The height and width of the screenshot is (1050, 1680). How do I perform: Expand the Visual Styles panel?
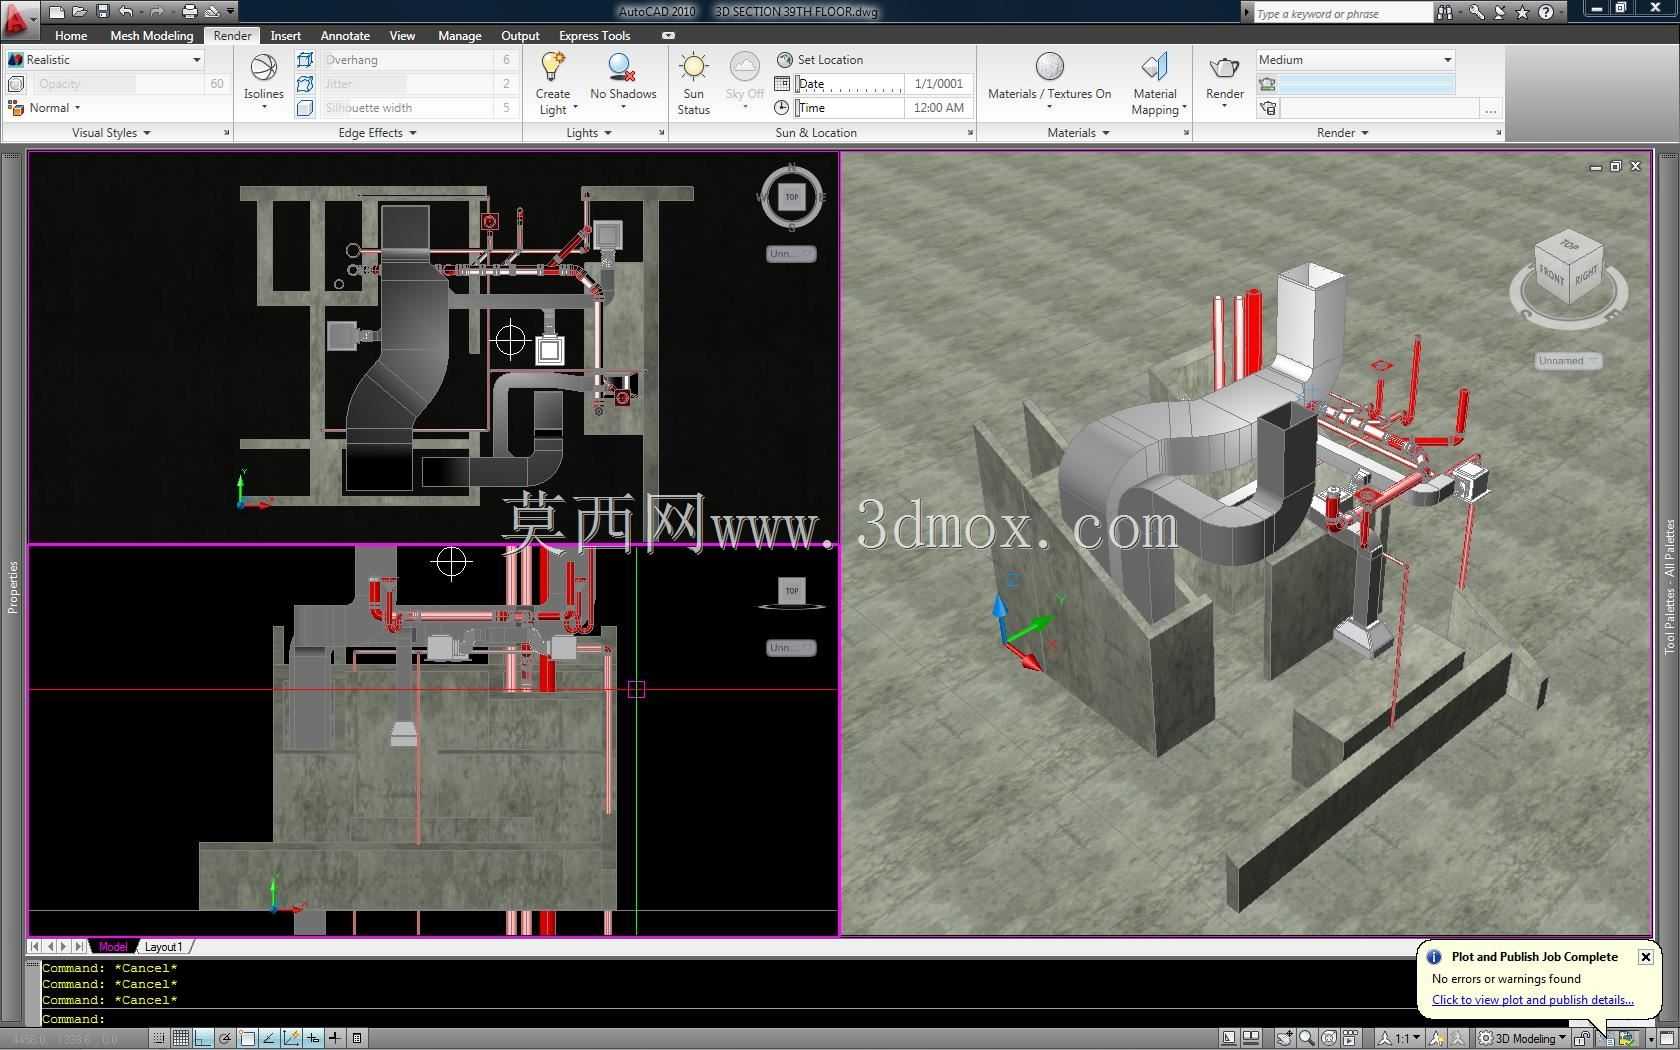point(111,132)
